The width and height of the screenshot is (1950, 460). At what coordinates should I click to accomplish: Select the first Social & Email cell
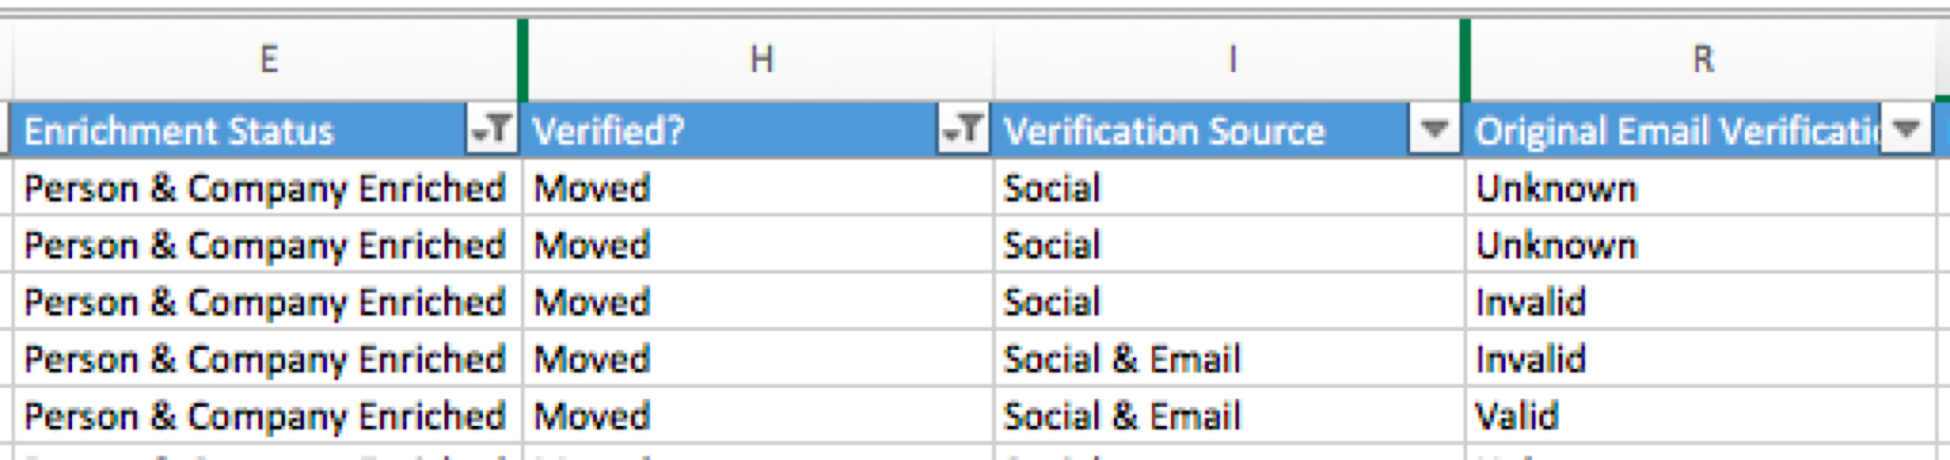[x=1229, y=359]
